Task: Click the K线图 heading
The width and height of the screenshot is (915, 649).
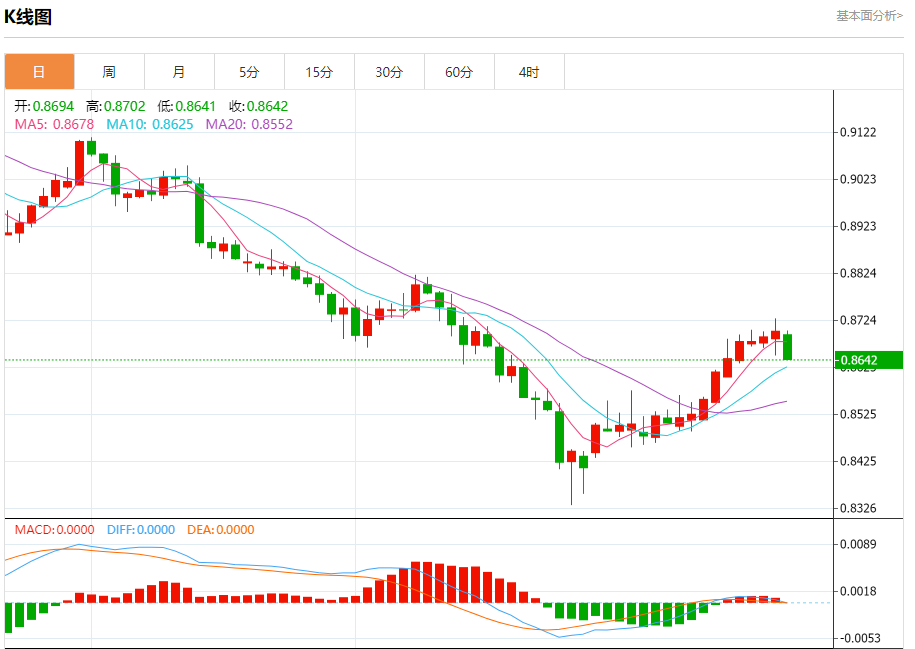Action: click(28, 17)
